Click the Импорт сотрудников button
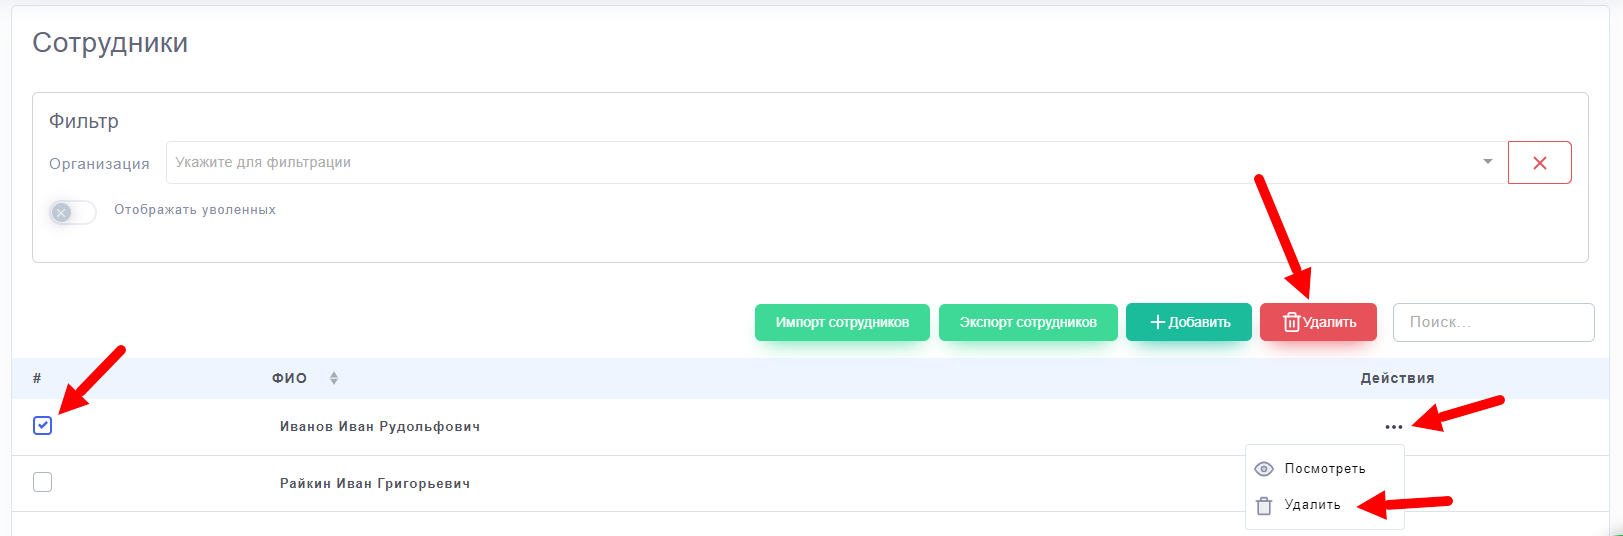 coord(842,322)
